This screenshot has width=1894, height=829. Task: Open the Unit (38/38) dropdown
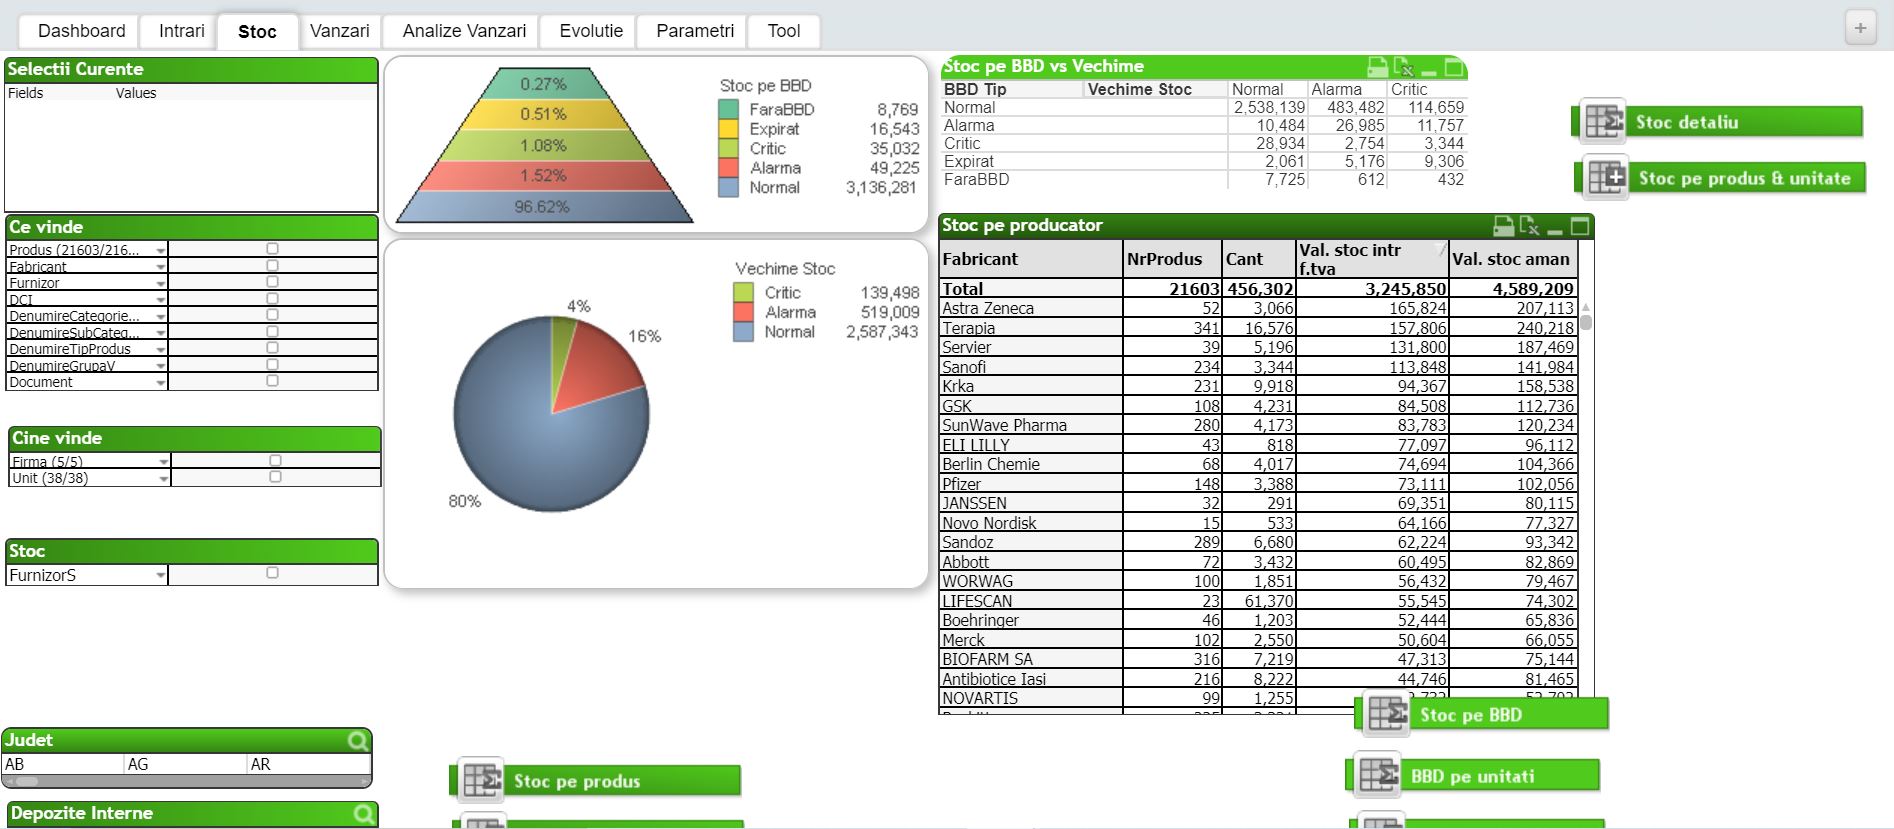point(163,479)
